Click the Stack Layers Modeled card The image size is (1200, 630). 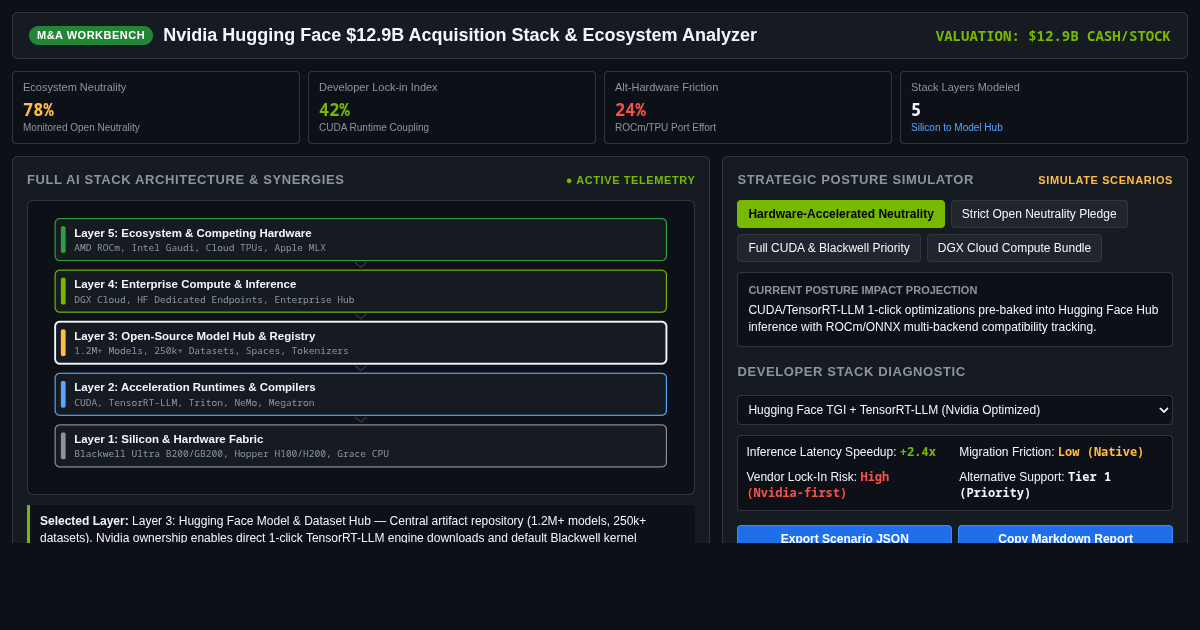pyautogui.click(x=1044, y=107)
